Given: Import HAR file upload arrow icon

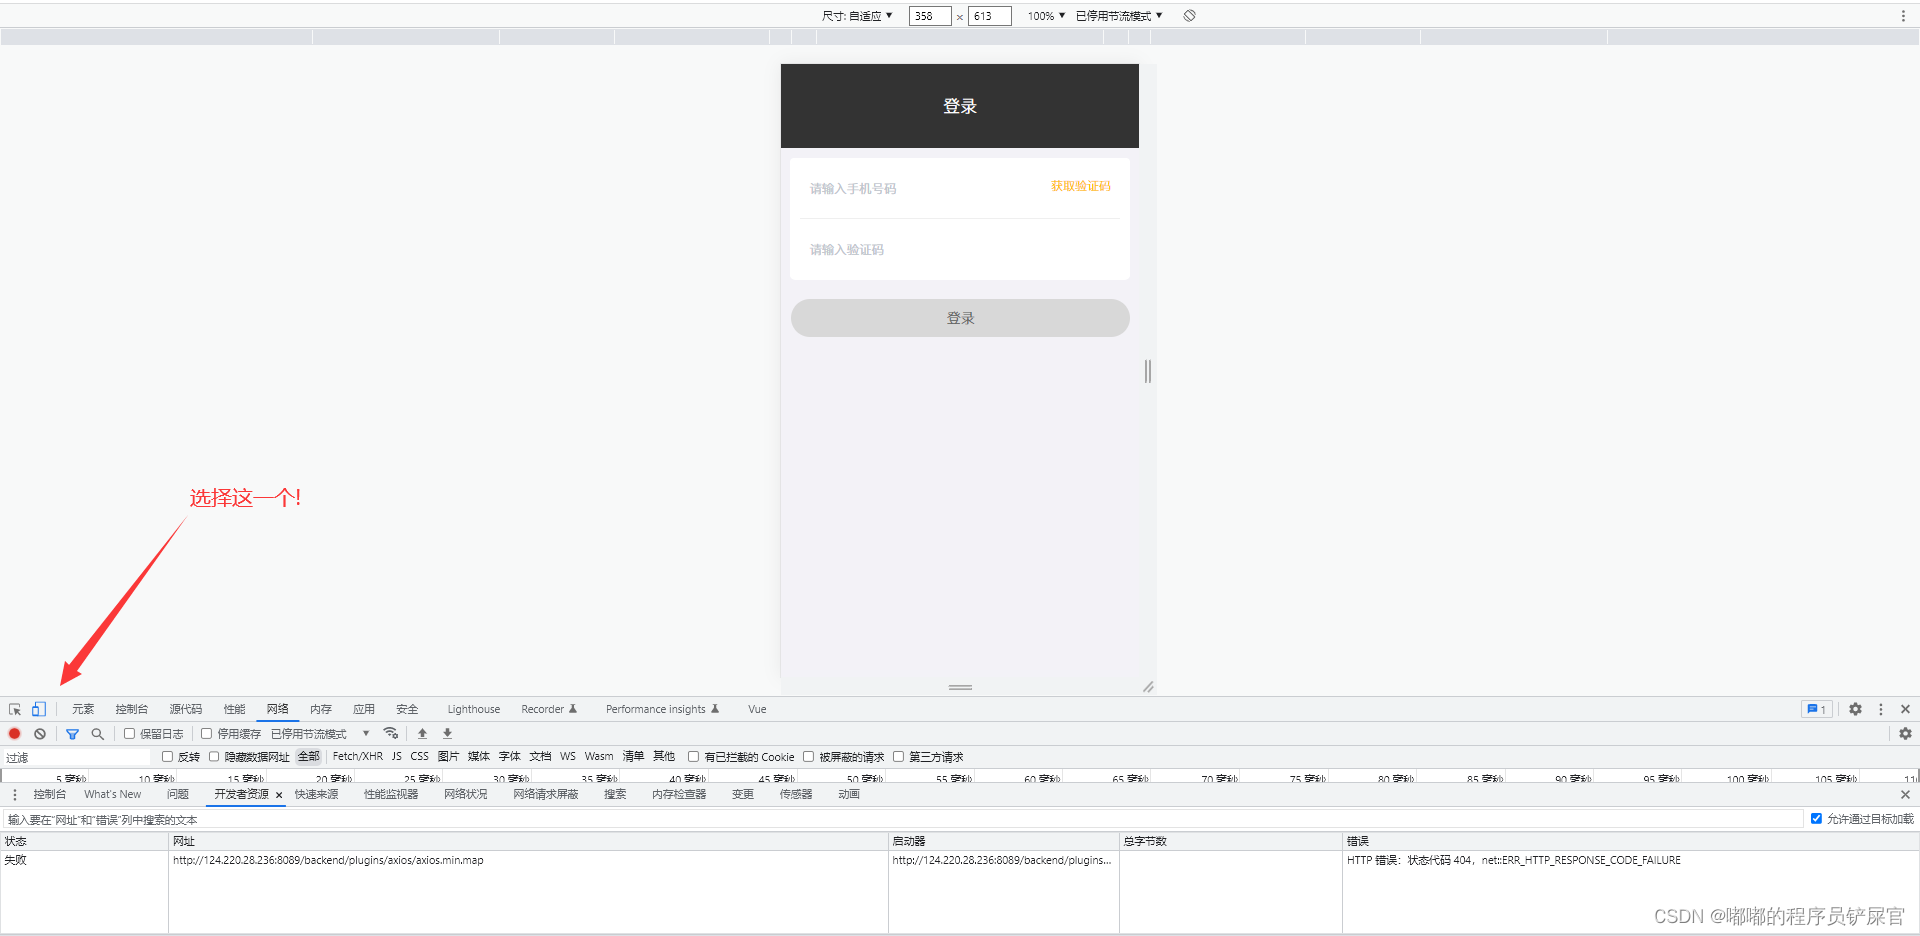Looking at the screenshot, I should pos(422,733).
